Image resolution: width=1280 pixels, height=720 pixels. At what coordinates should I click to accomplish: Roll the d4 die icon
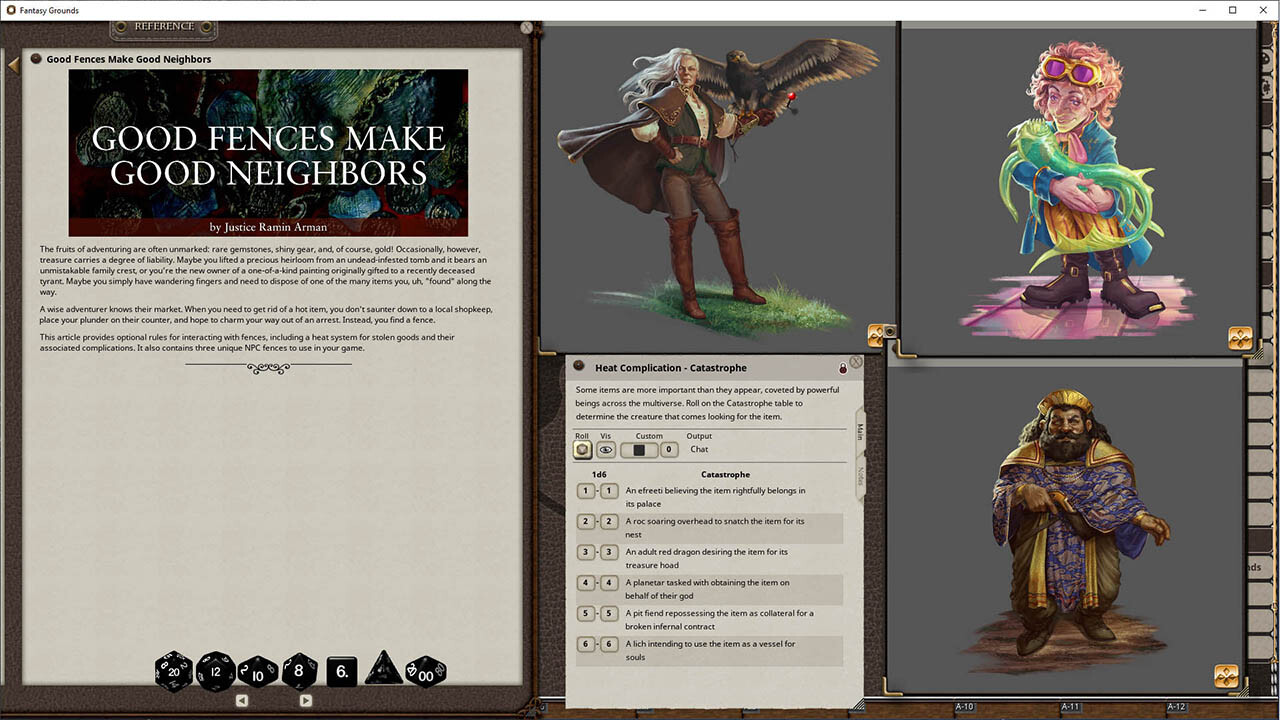tap(383, 671)
